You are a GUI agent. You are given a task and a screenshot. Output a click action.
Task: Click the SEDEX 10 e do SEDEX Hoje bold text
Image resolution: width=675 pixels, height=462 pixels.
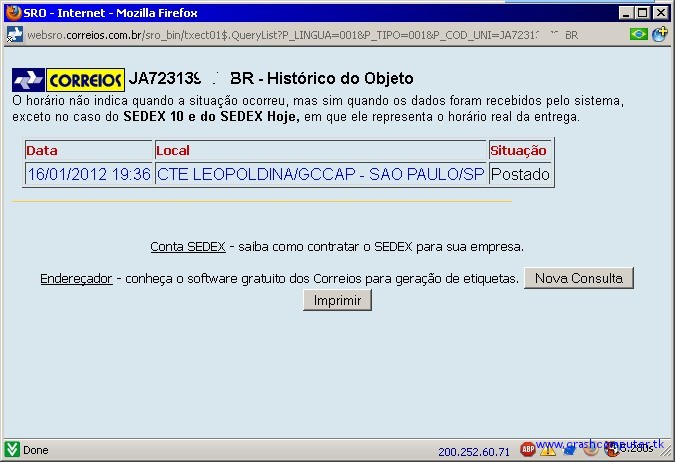point(211,117)
